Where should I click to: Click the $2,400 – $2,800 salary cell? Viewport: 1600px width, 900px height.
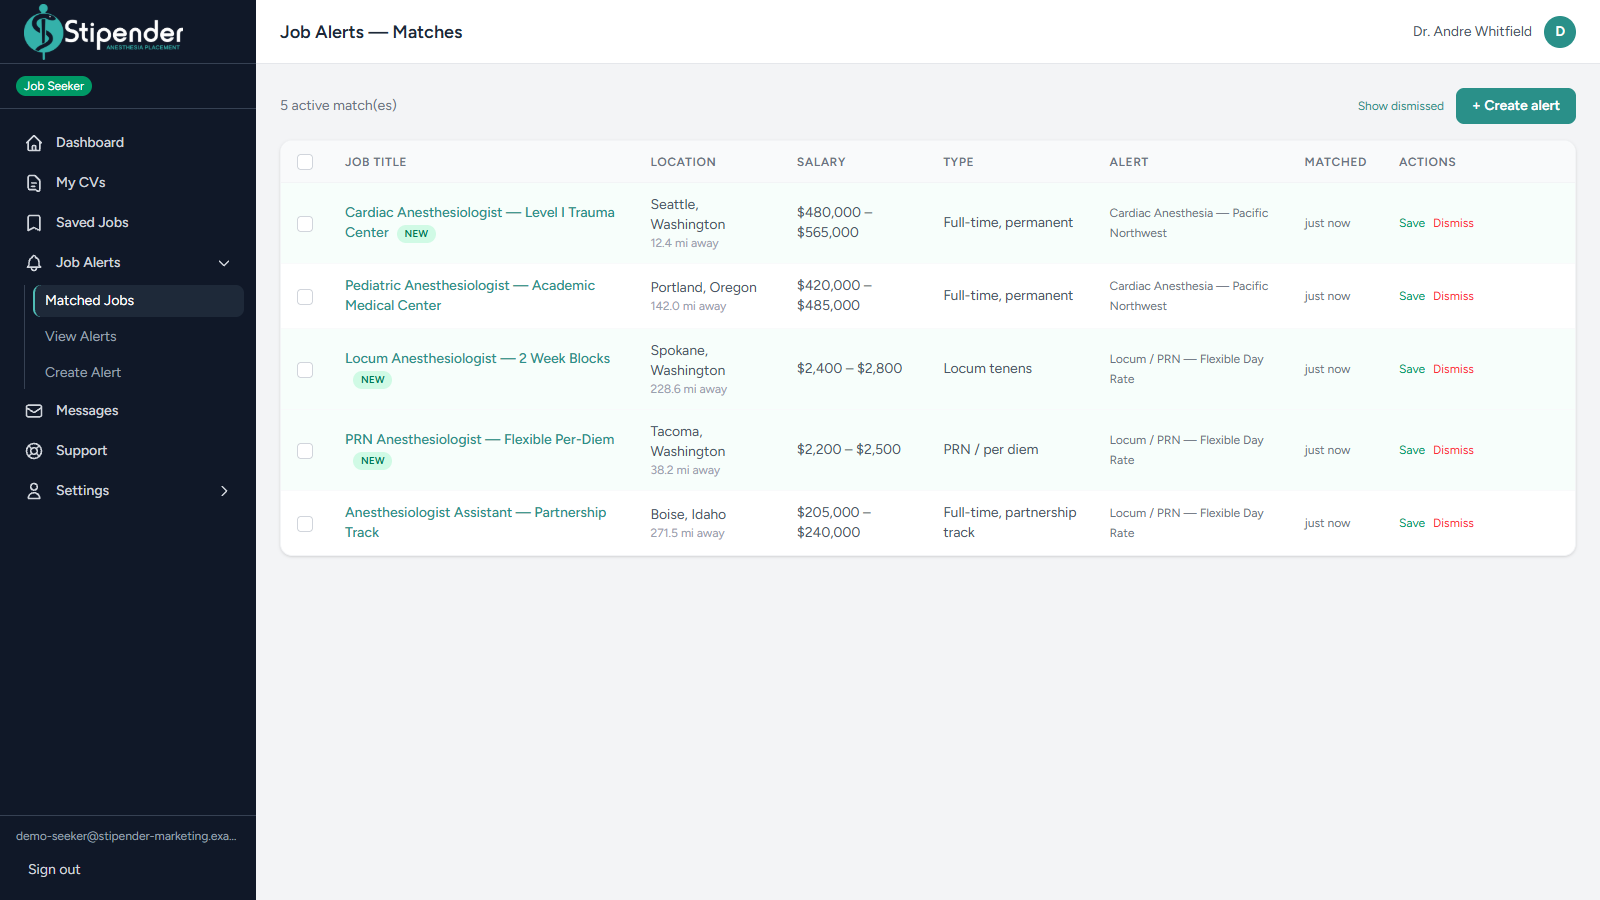[x=849, y=369]
